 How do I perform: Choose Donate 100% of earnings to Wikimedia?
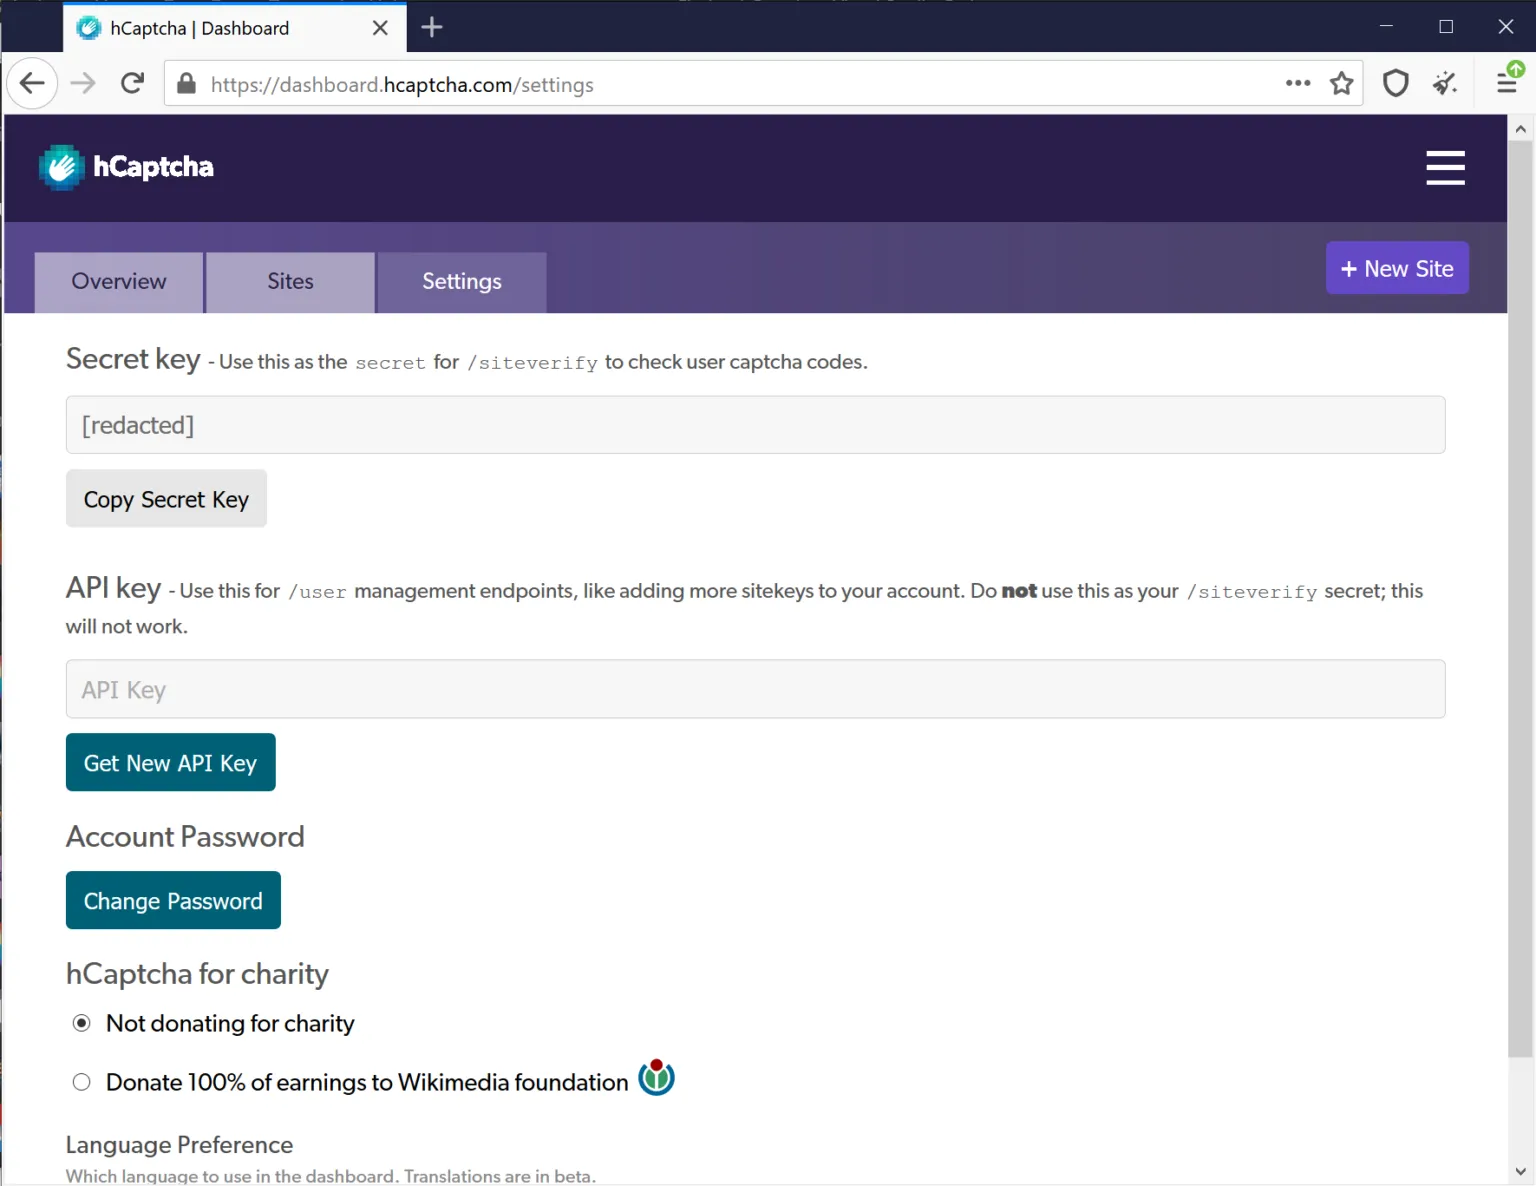(x=81, y=1081)
